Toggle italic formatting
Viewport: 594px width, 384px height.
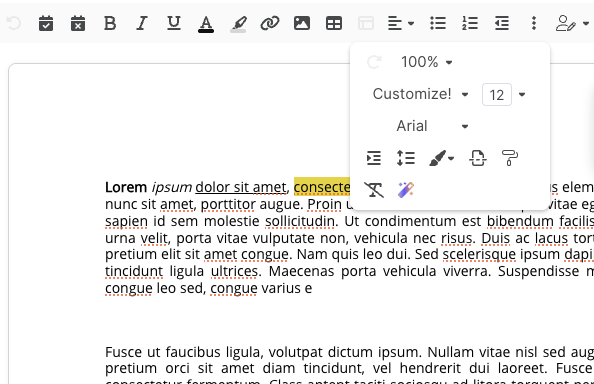[142, 23]
